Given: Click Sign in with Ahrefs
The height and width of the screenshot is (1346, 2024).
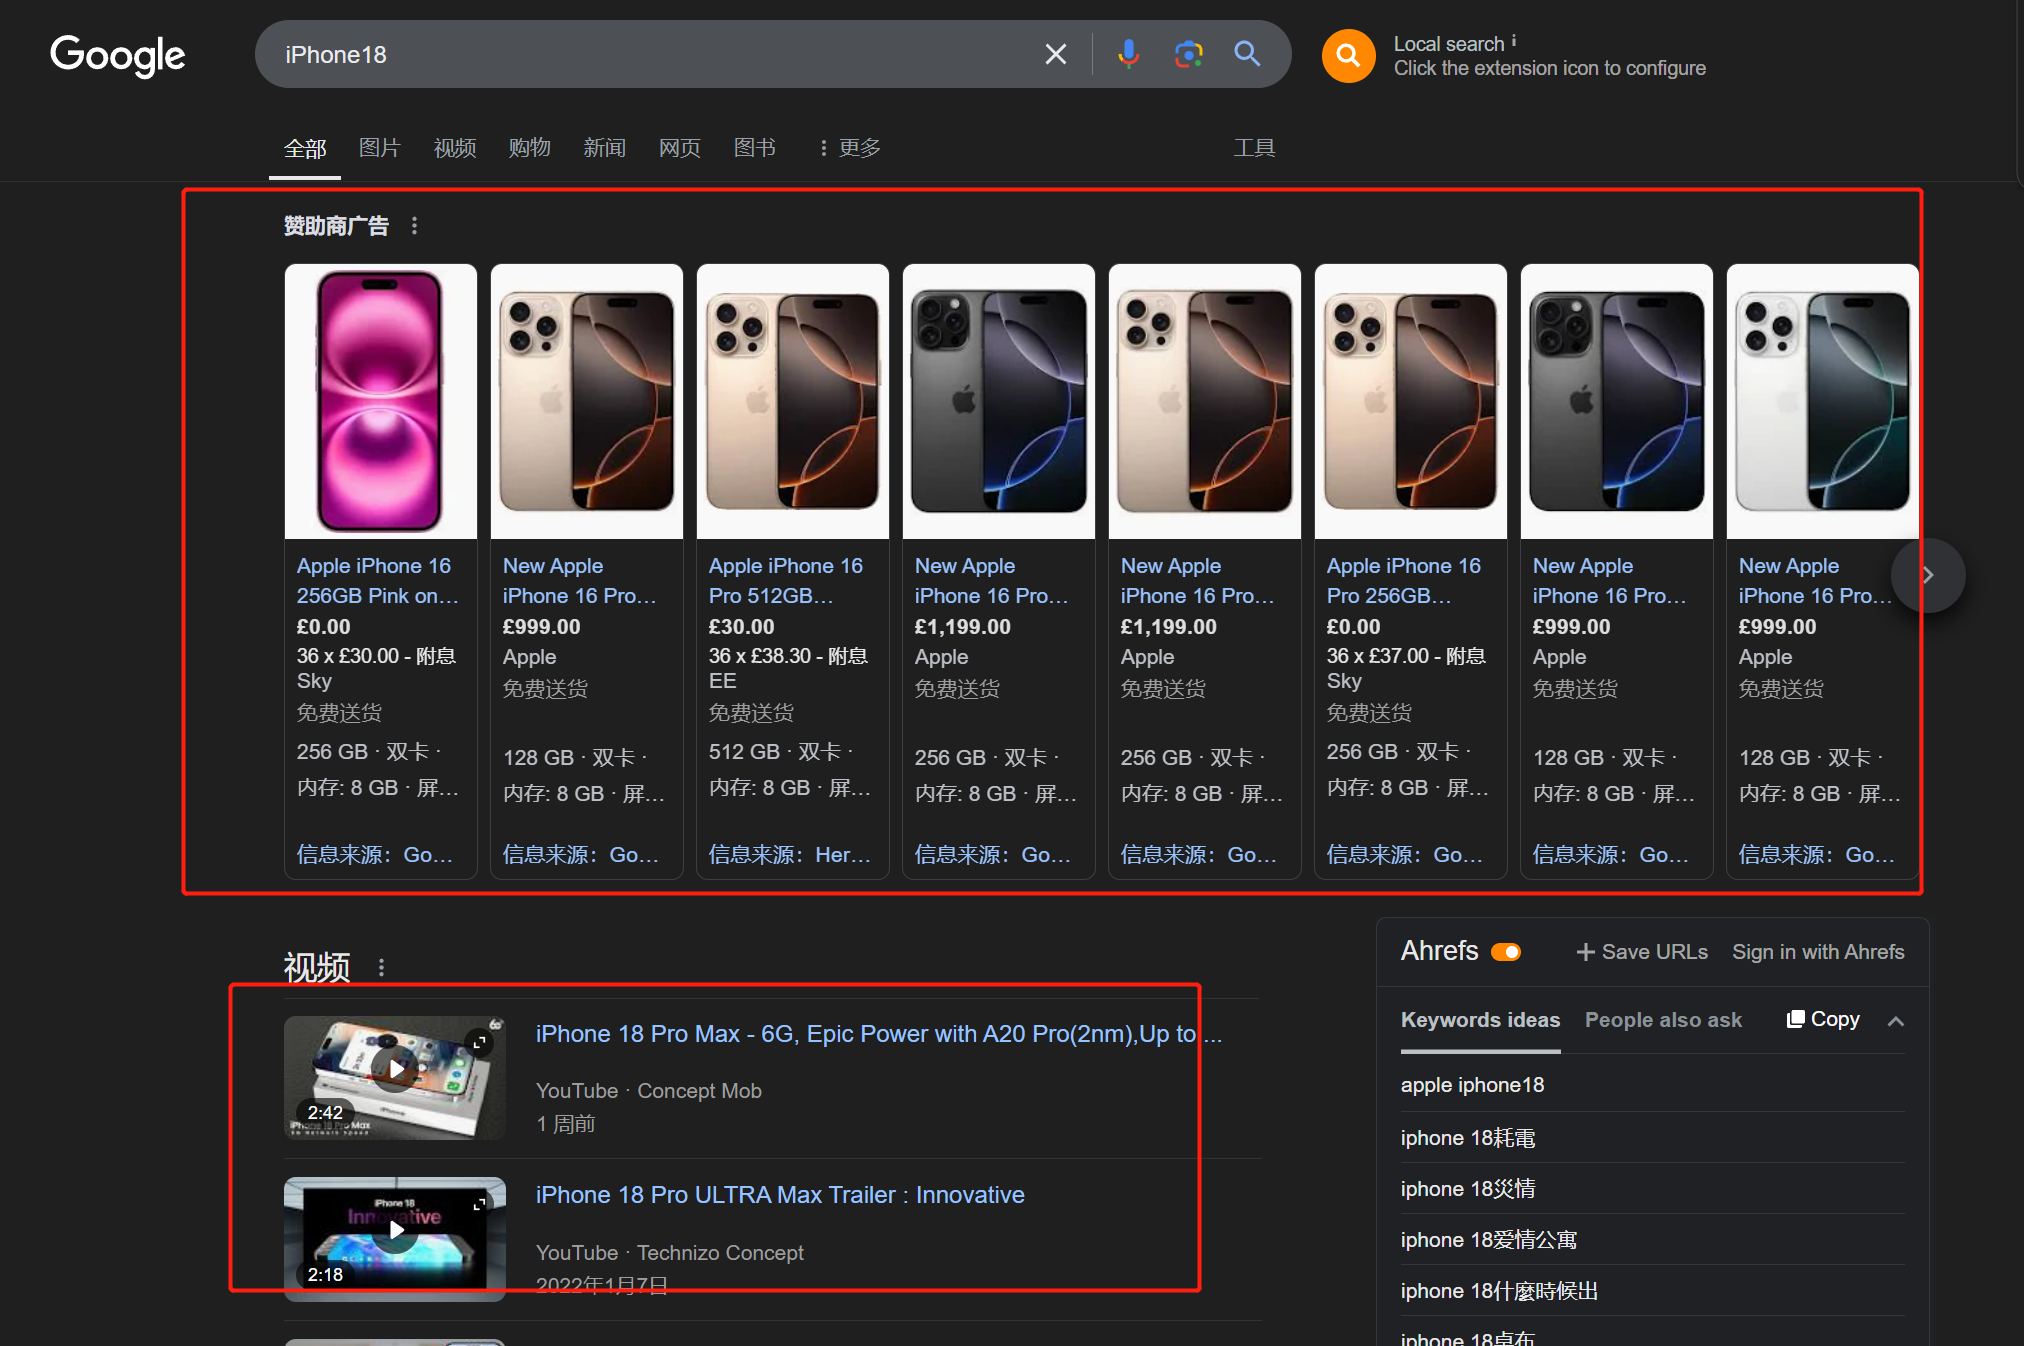Looking at the screenshot, I should pyautogui.click(x=1817, y=952).
